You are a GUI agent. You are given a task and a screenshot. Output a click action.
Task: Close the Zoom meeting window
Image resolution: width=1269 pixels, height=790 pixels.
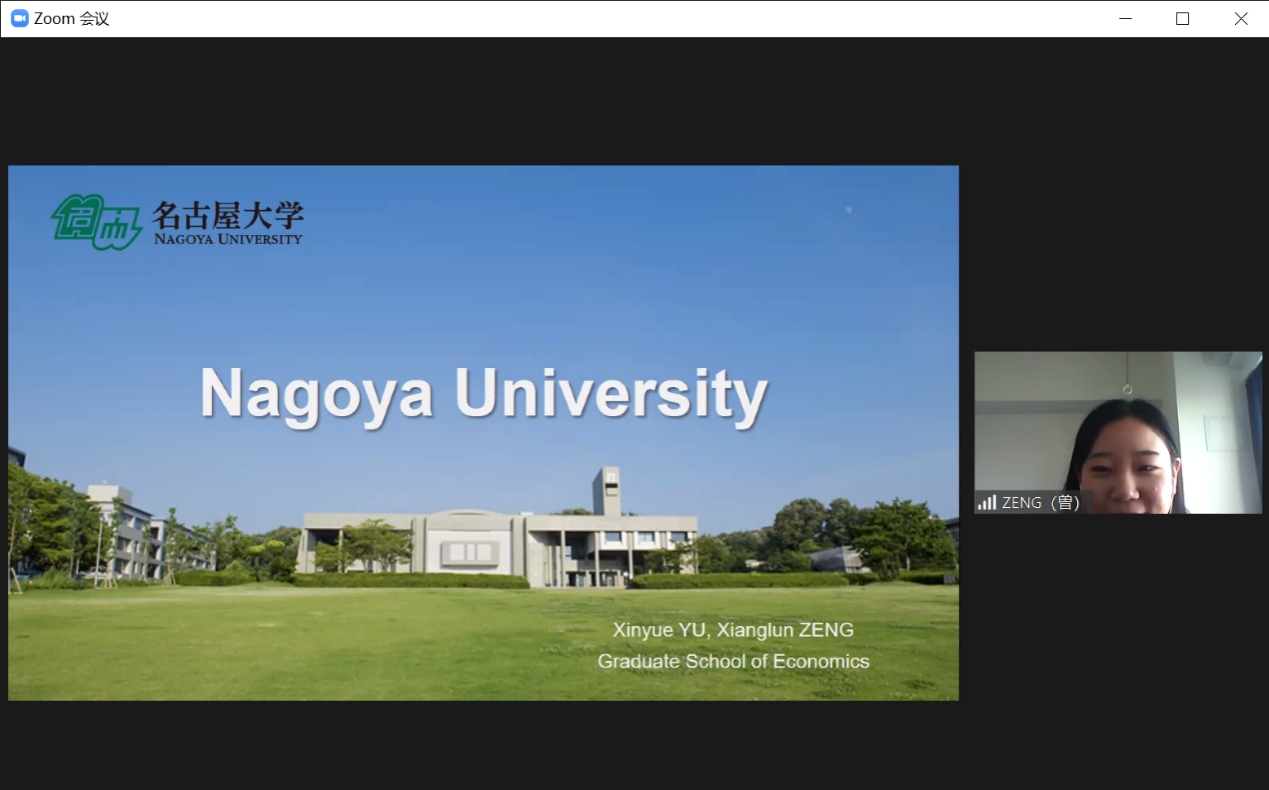pos(1240,19)
